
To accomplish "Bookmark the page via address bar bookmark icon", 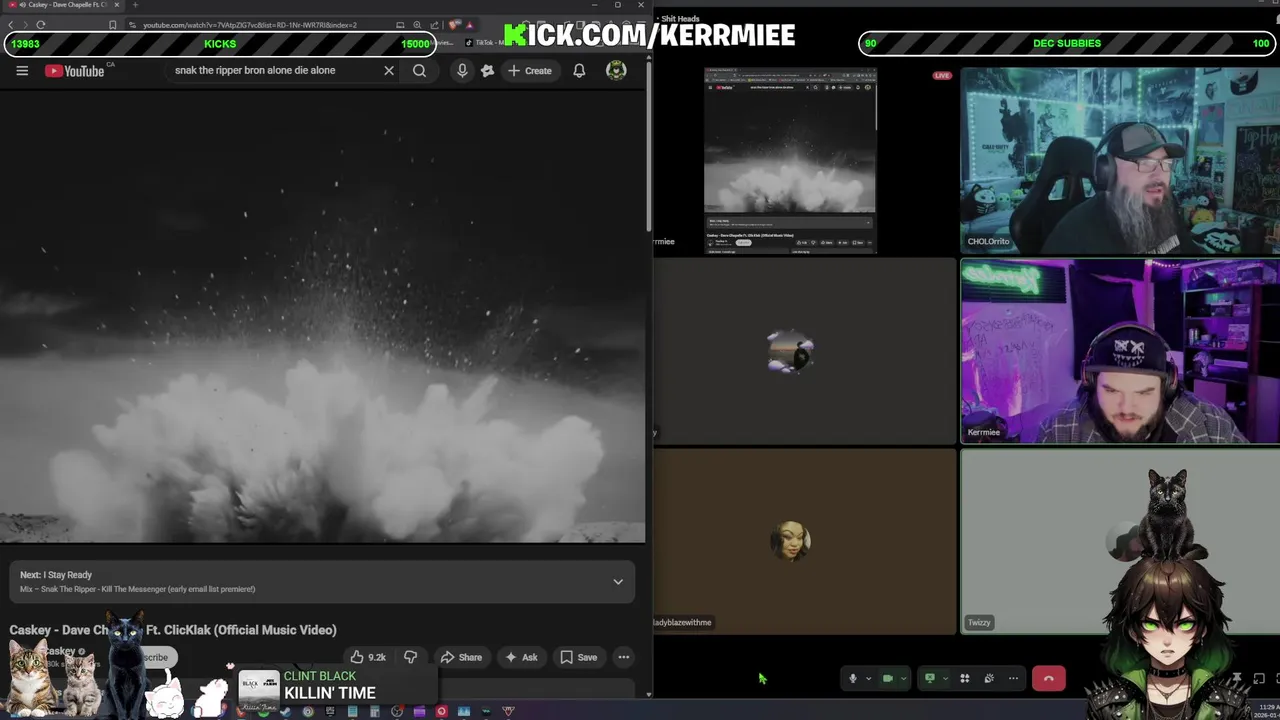I will 113,25.
